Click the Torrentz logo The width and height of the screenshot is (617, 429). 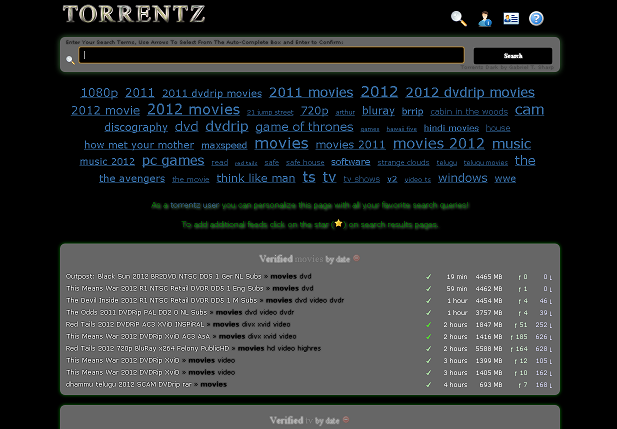point(134,14)
